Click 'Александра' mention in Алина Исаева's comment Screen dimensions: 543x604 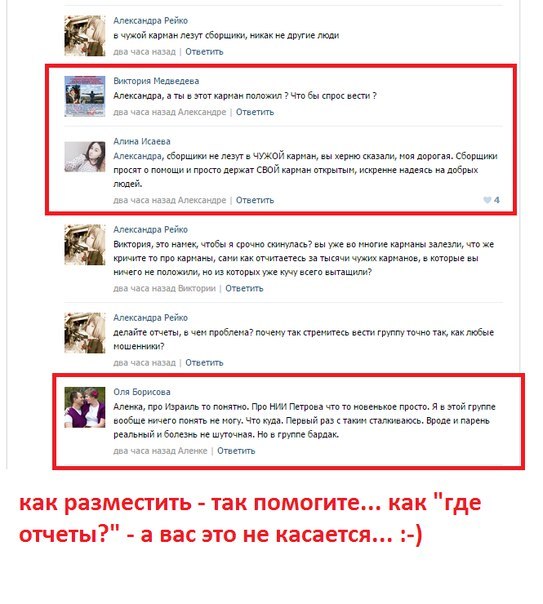(x=137, y=156)
